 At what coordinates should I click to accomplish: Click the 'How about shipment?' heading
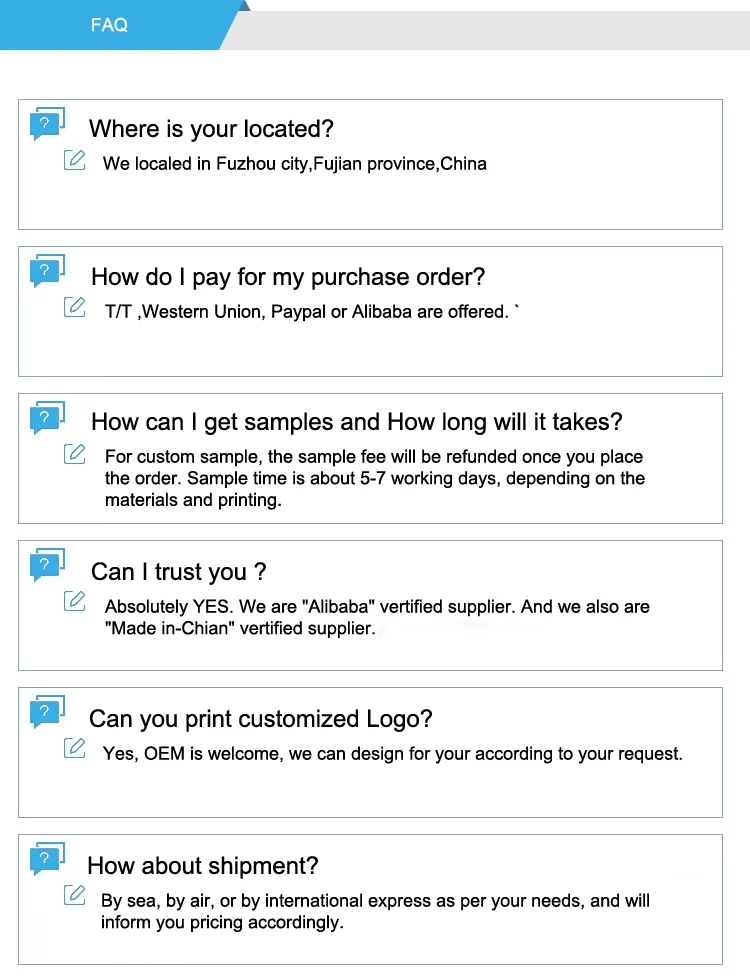coord(203,866)
